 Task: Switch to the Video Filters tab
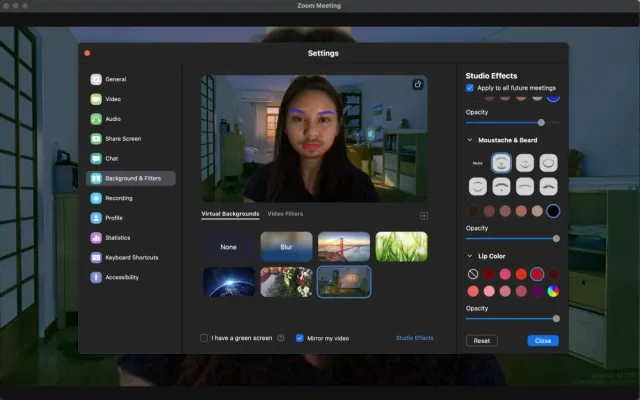tap(285, 214)
